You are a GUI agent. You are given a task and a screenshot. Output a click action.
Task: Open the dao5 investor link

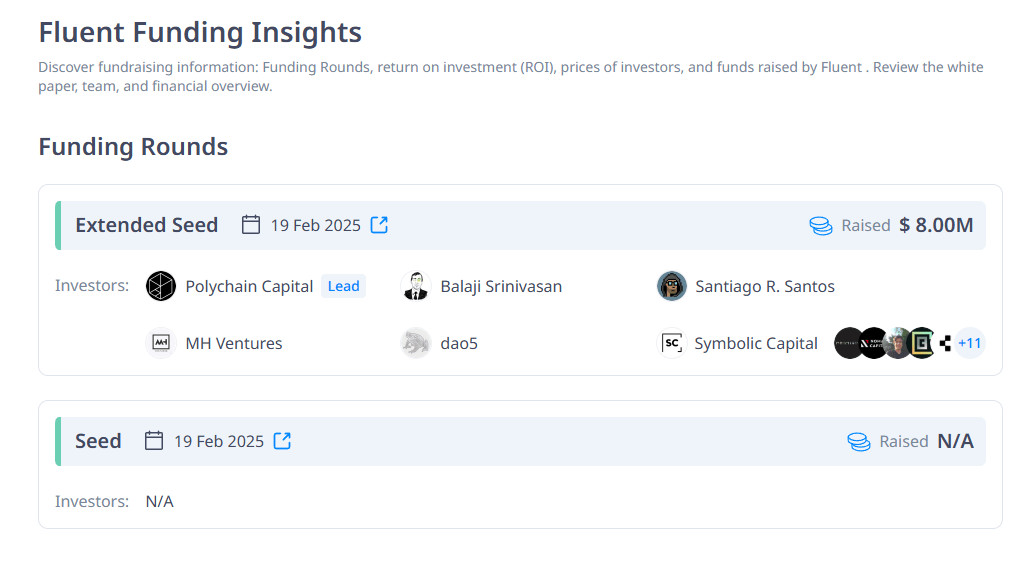coord(459,343)
